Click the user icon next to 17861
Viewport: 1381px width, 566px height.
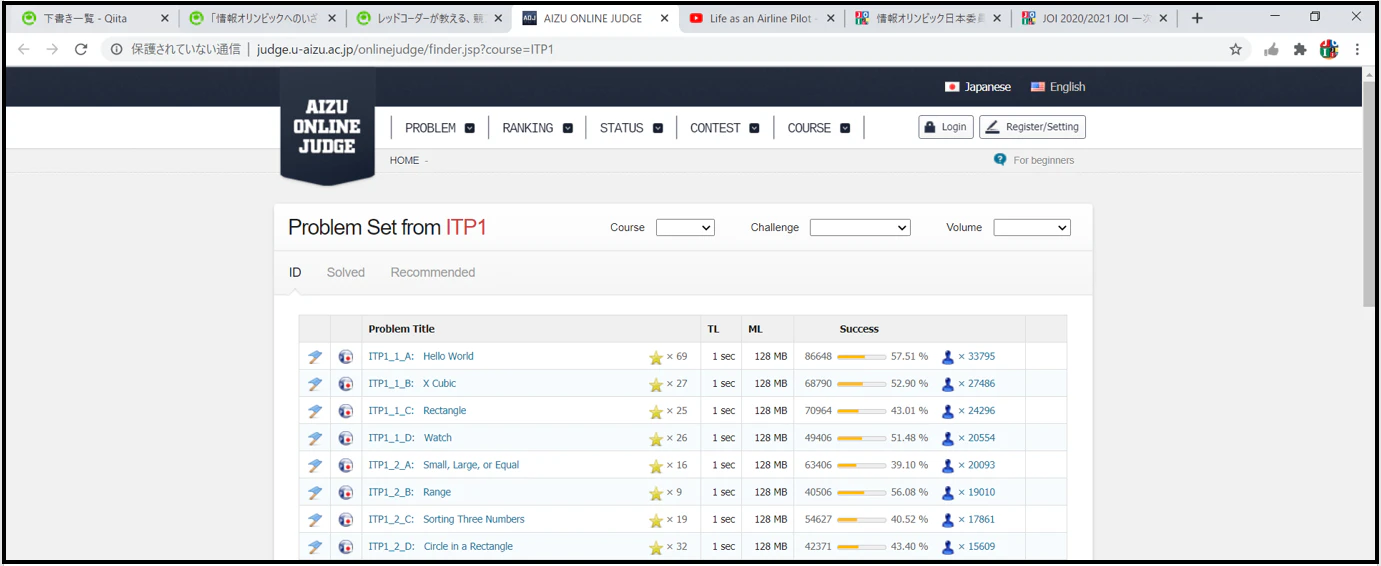tap(948, 520)
